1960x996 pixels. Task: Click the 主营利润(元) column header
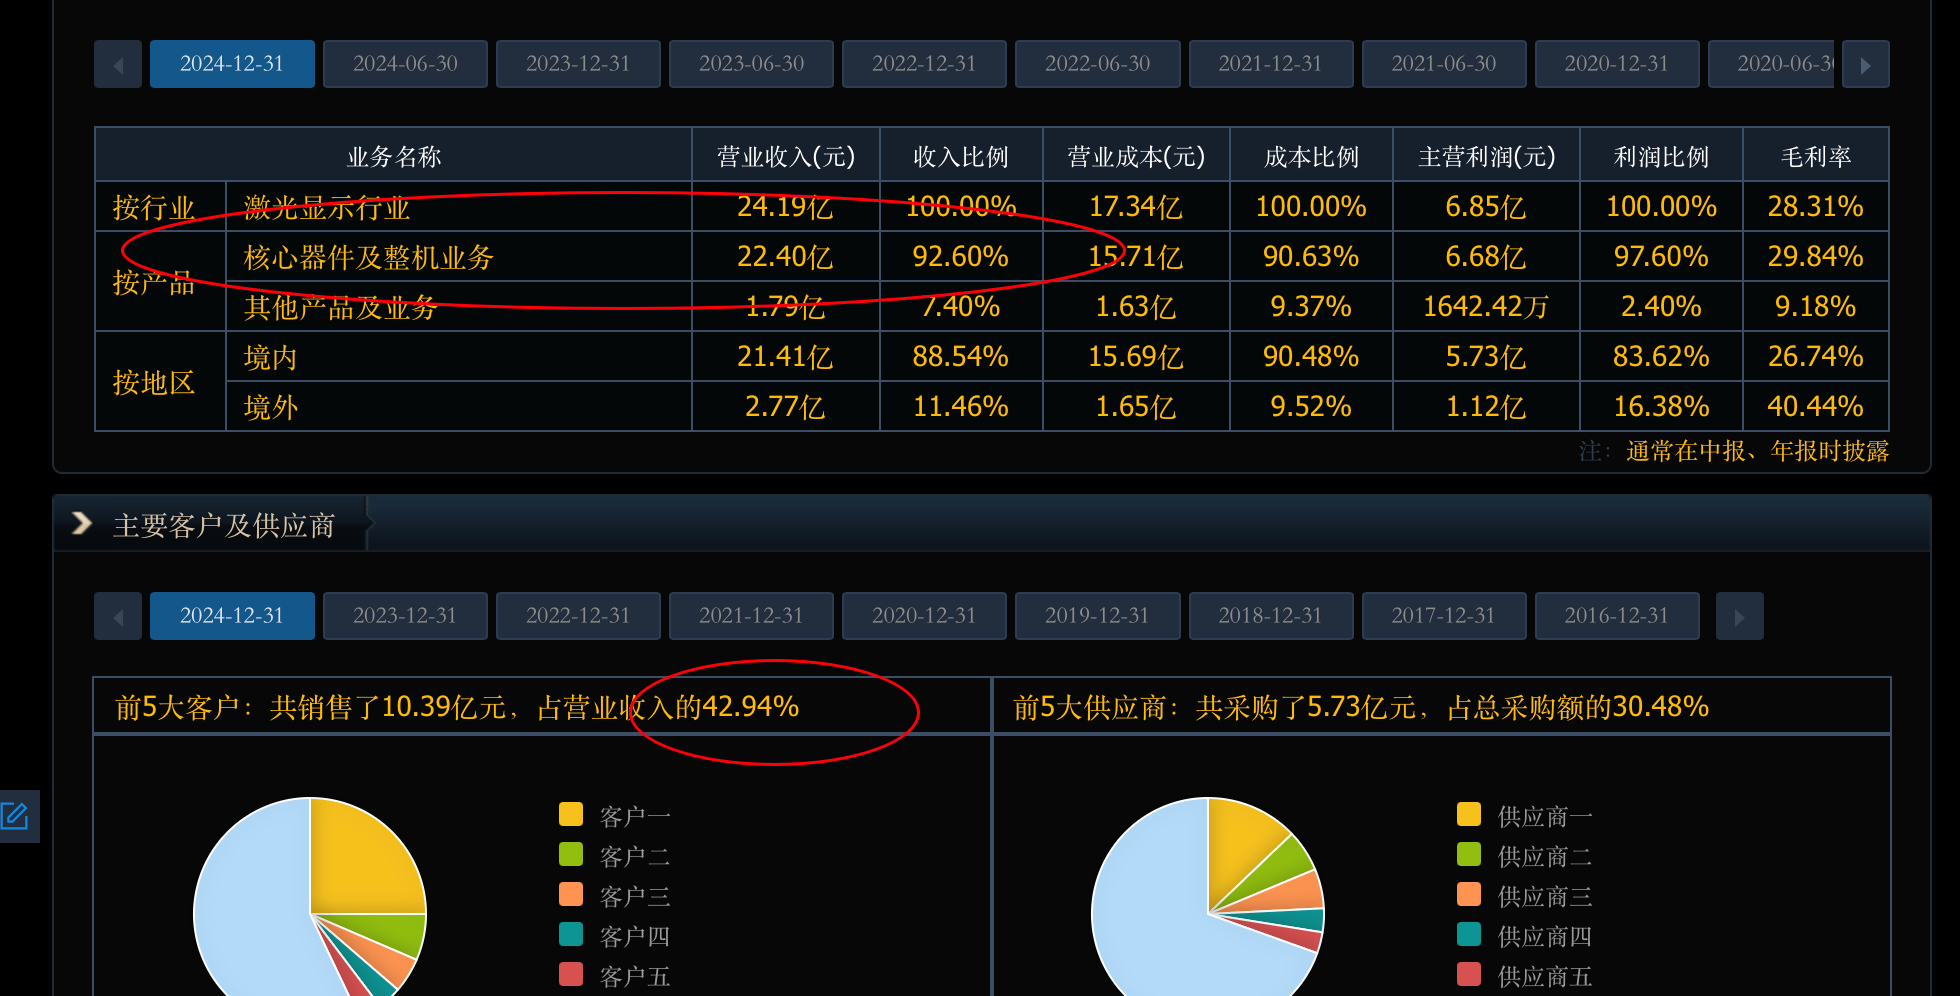1486,157
